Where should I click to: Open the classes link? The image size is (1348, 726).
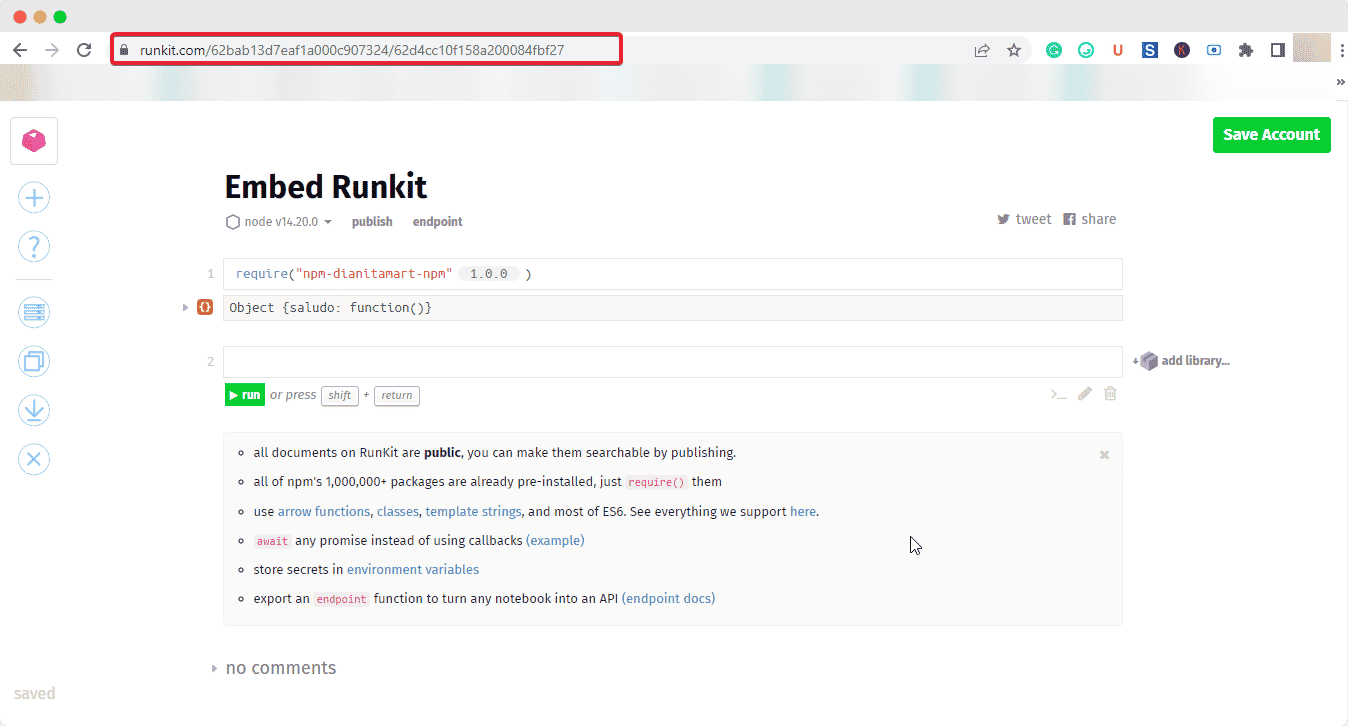tap(398, 511)
